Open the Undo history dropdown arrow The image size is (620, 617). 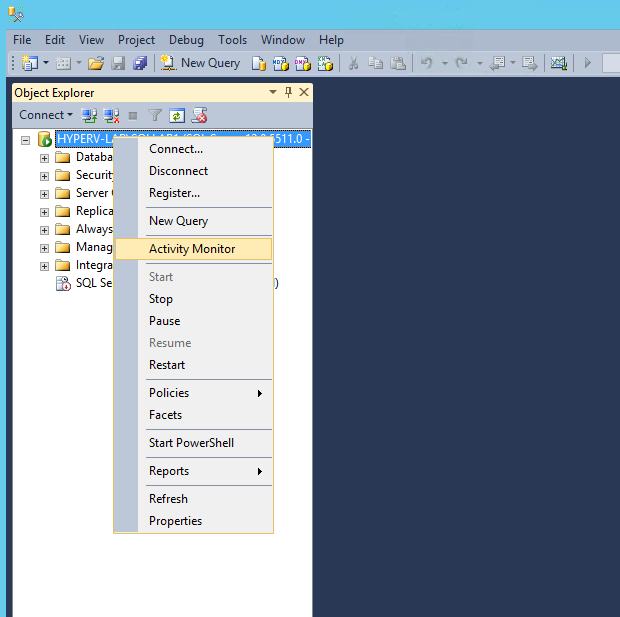[444, 63]
